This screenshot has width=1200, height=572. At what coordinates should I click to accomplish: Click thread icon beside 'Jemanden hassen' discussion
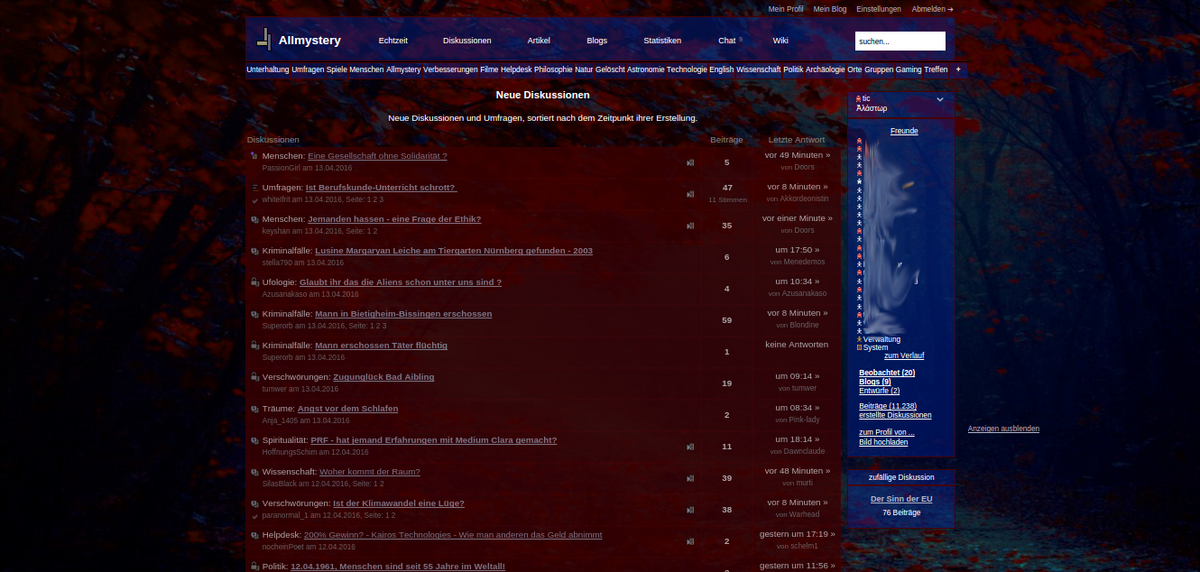[x=255, y=219]
